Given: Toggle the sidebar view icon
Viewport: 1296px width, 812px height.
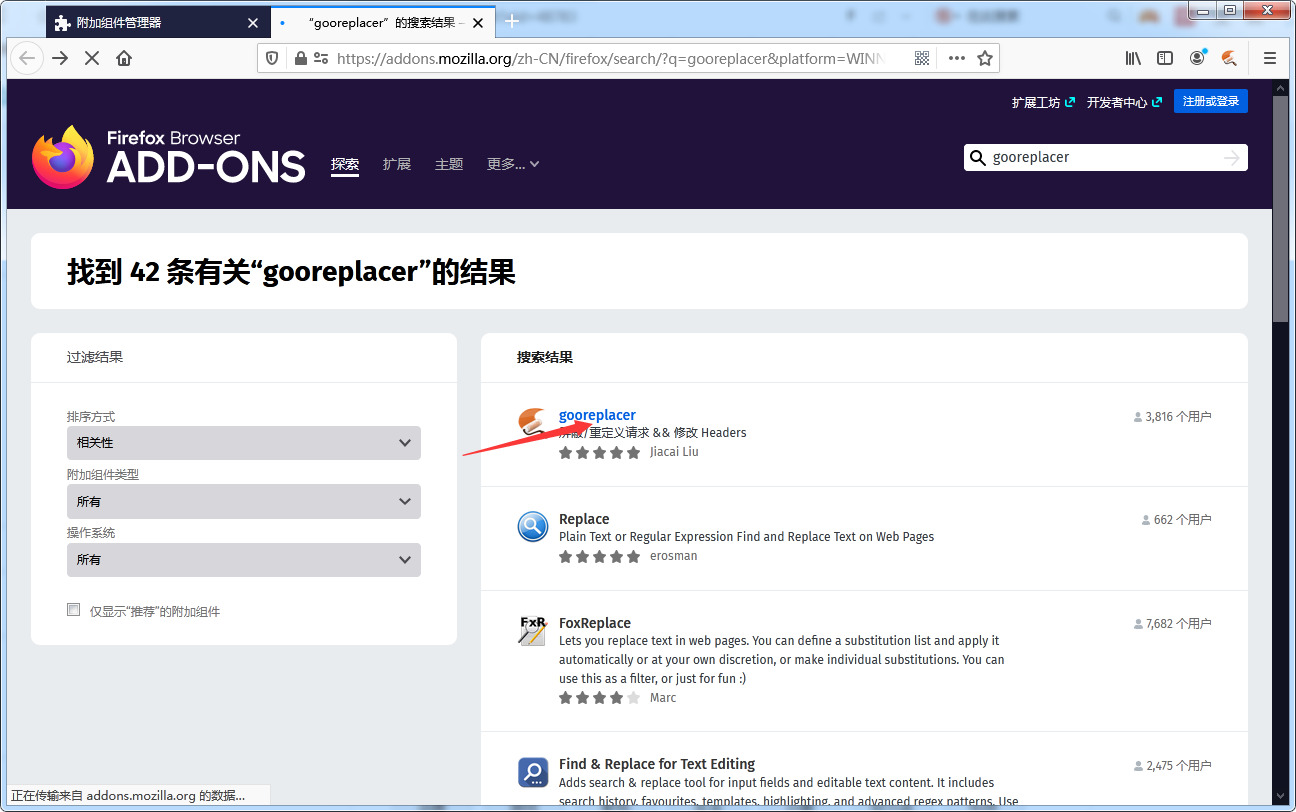Looking at the screenshot, I should pos(1165,58).
